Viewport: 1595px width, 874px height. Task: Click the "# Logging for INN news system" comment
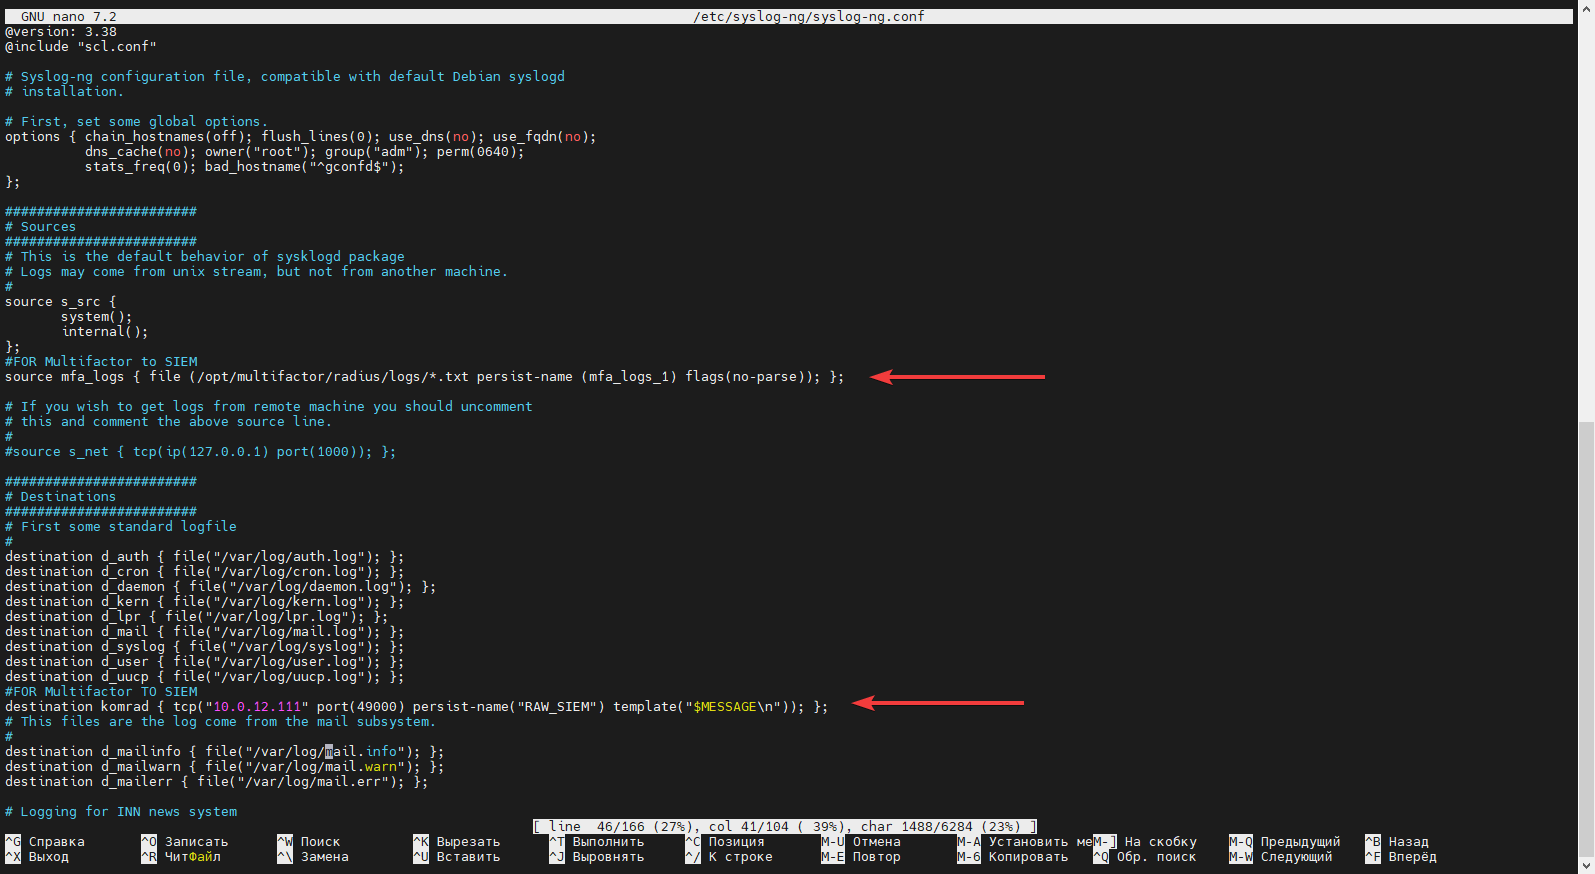(x=121, y=812)
